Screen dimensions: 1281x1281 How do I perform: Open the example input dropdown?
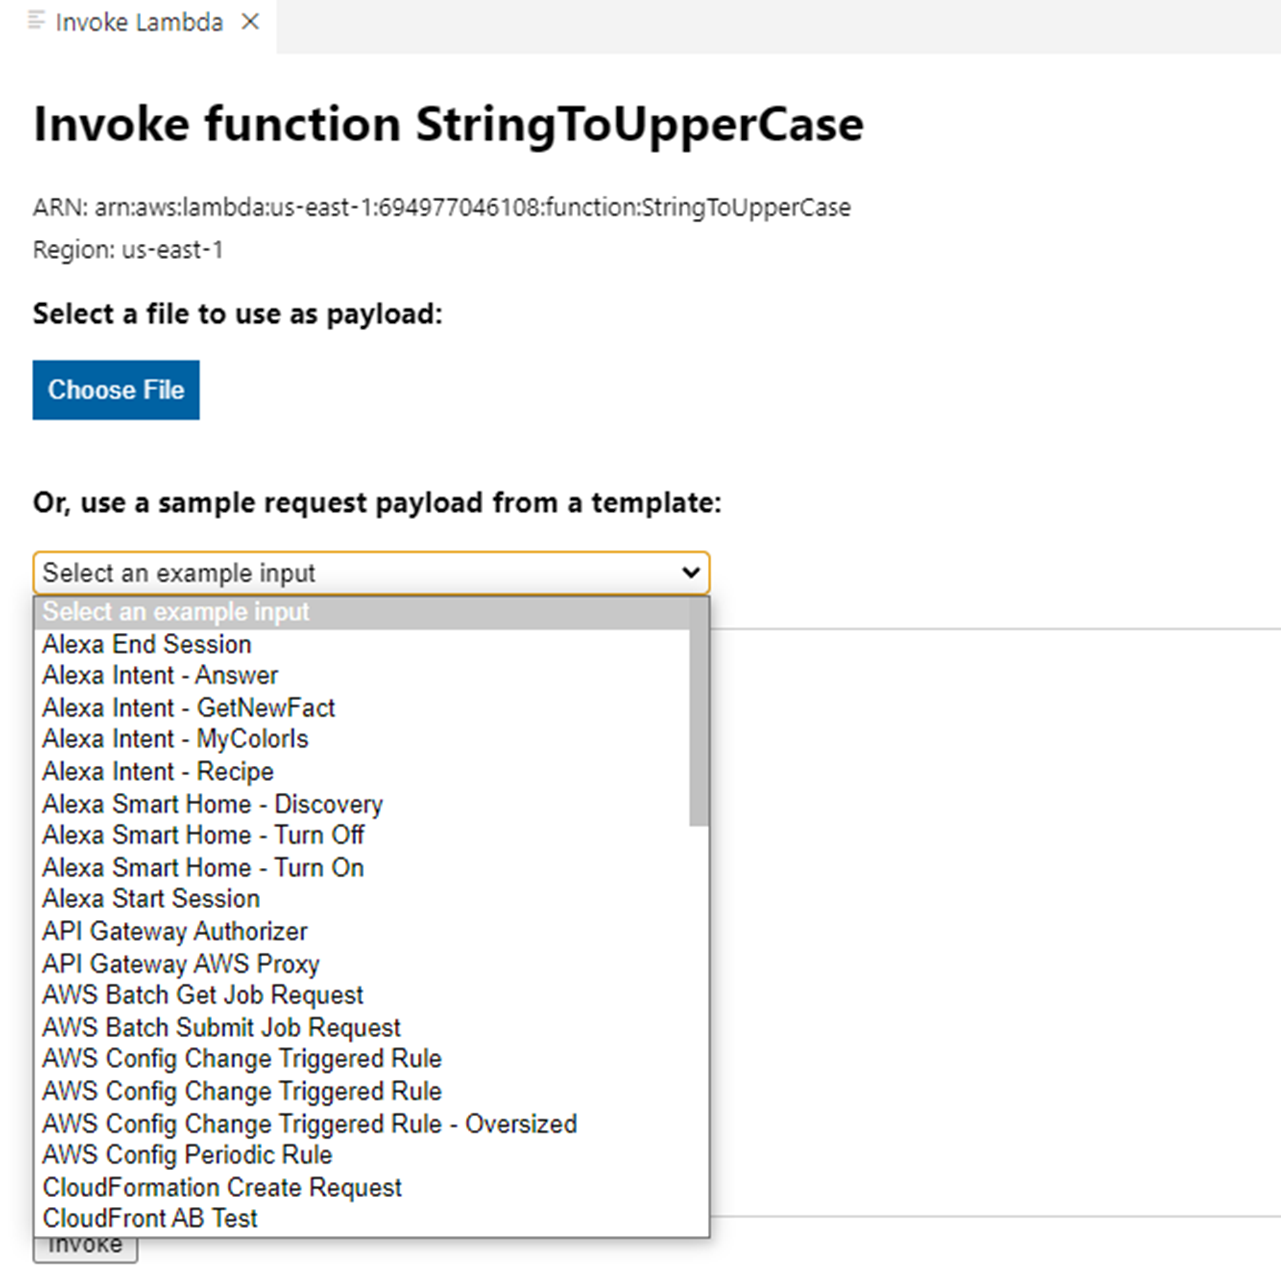coord(371,573)
